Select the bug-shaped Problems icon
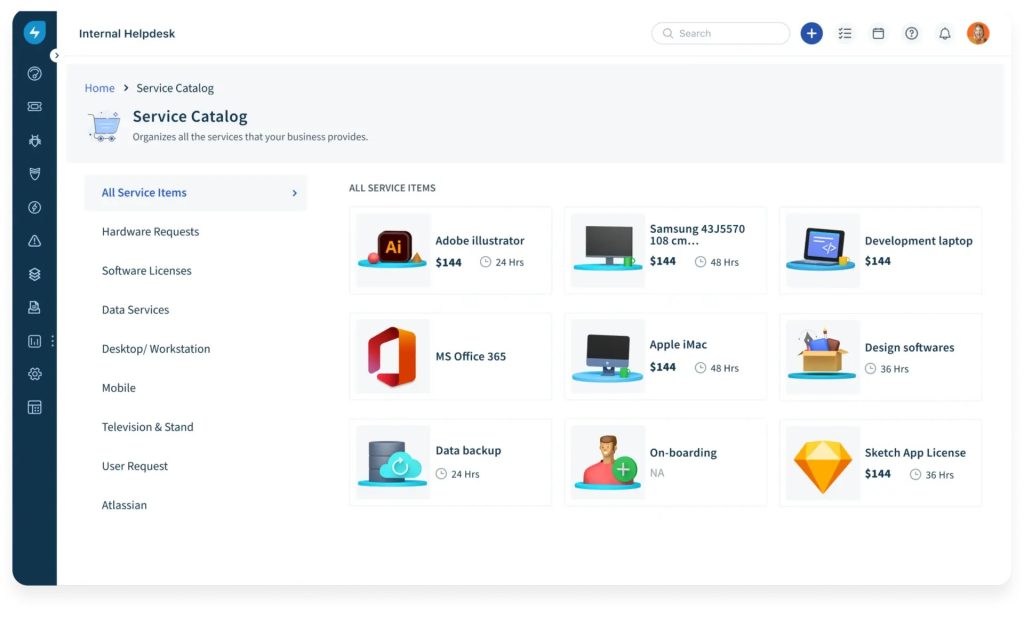Image resolution: width=1024 pixels, height=627 pixels. click(x=34, y=140)
